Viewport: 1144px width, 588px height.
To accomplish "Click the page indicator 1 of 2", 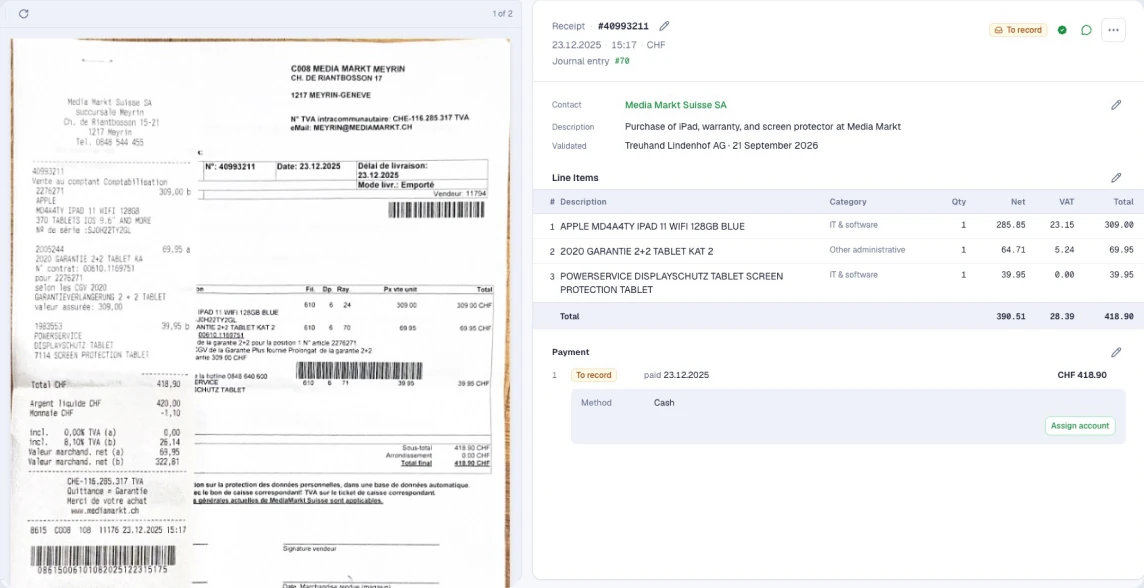I will coord(502,14).
